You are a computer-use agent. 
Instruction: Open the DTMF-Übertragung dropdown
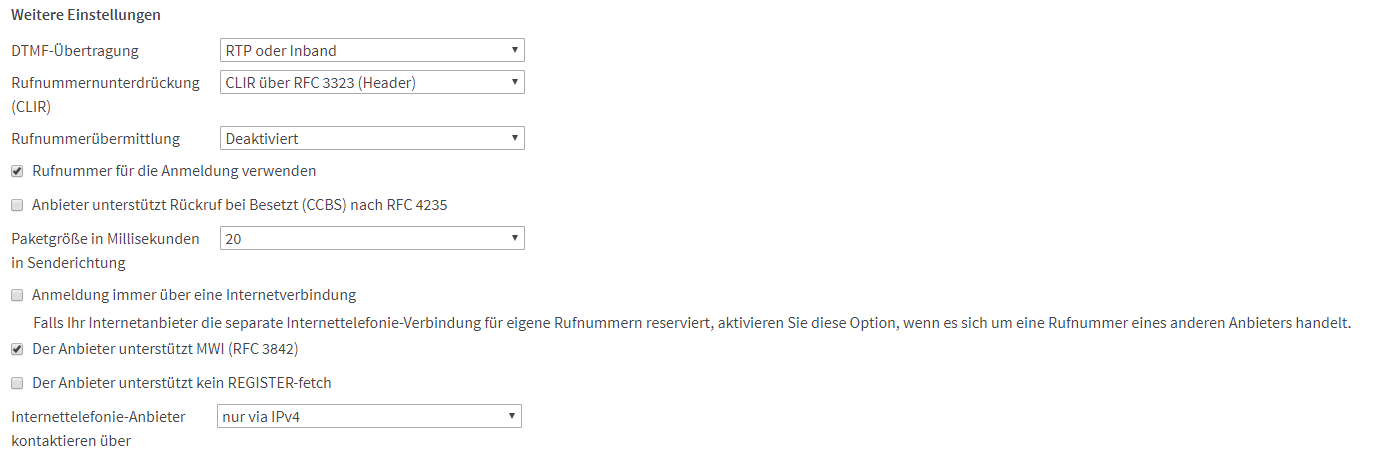(371, 50)
